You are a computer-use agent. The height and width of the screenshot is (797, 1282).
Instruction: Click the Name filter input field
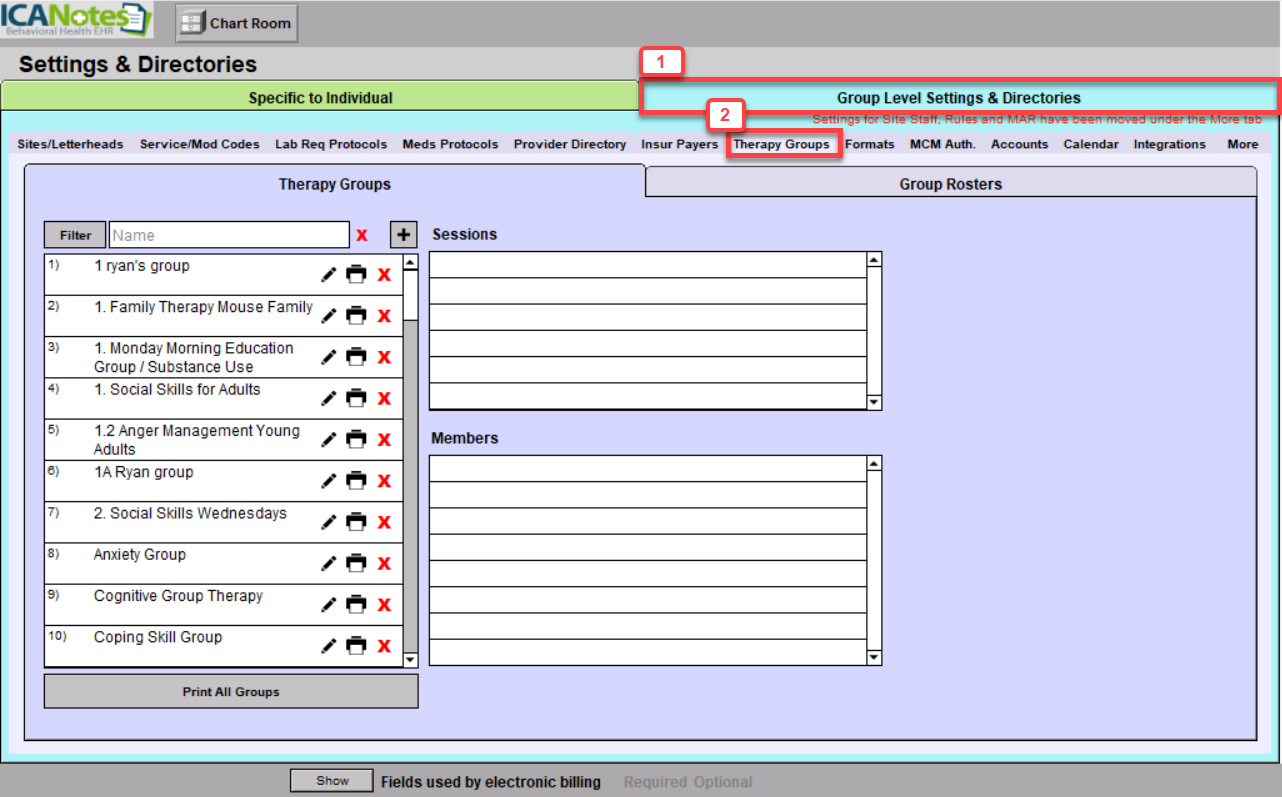click(x=229, y=235)
